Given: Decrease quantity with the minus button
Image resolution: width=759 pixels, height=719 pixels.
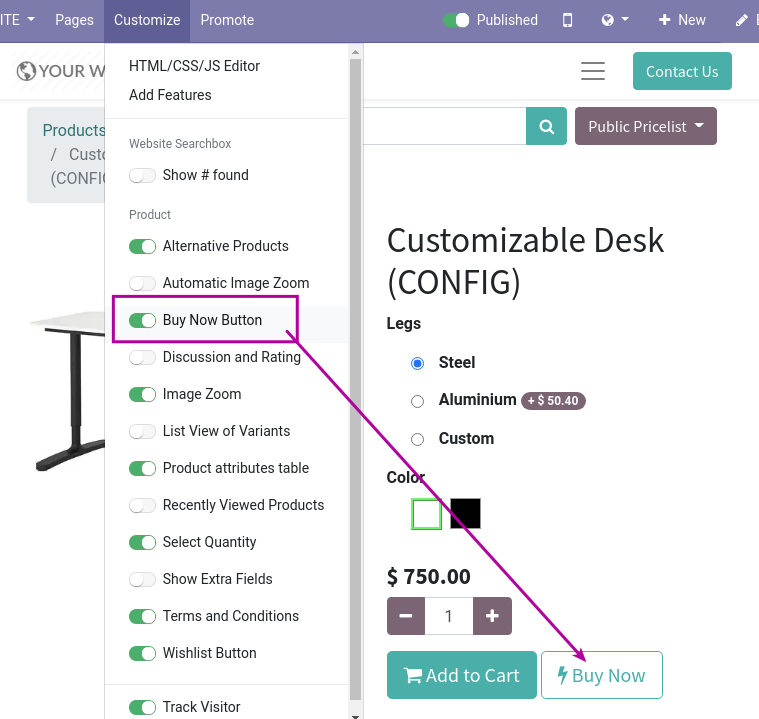Looking at the screenshot, I should coord(406,616).
